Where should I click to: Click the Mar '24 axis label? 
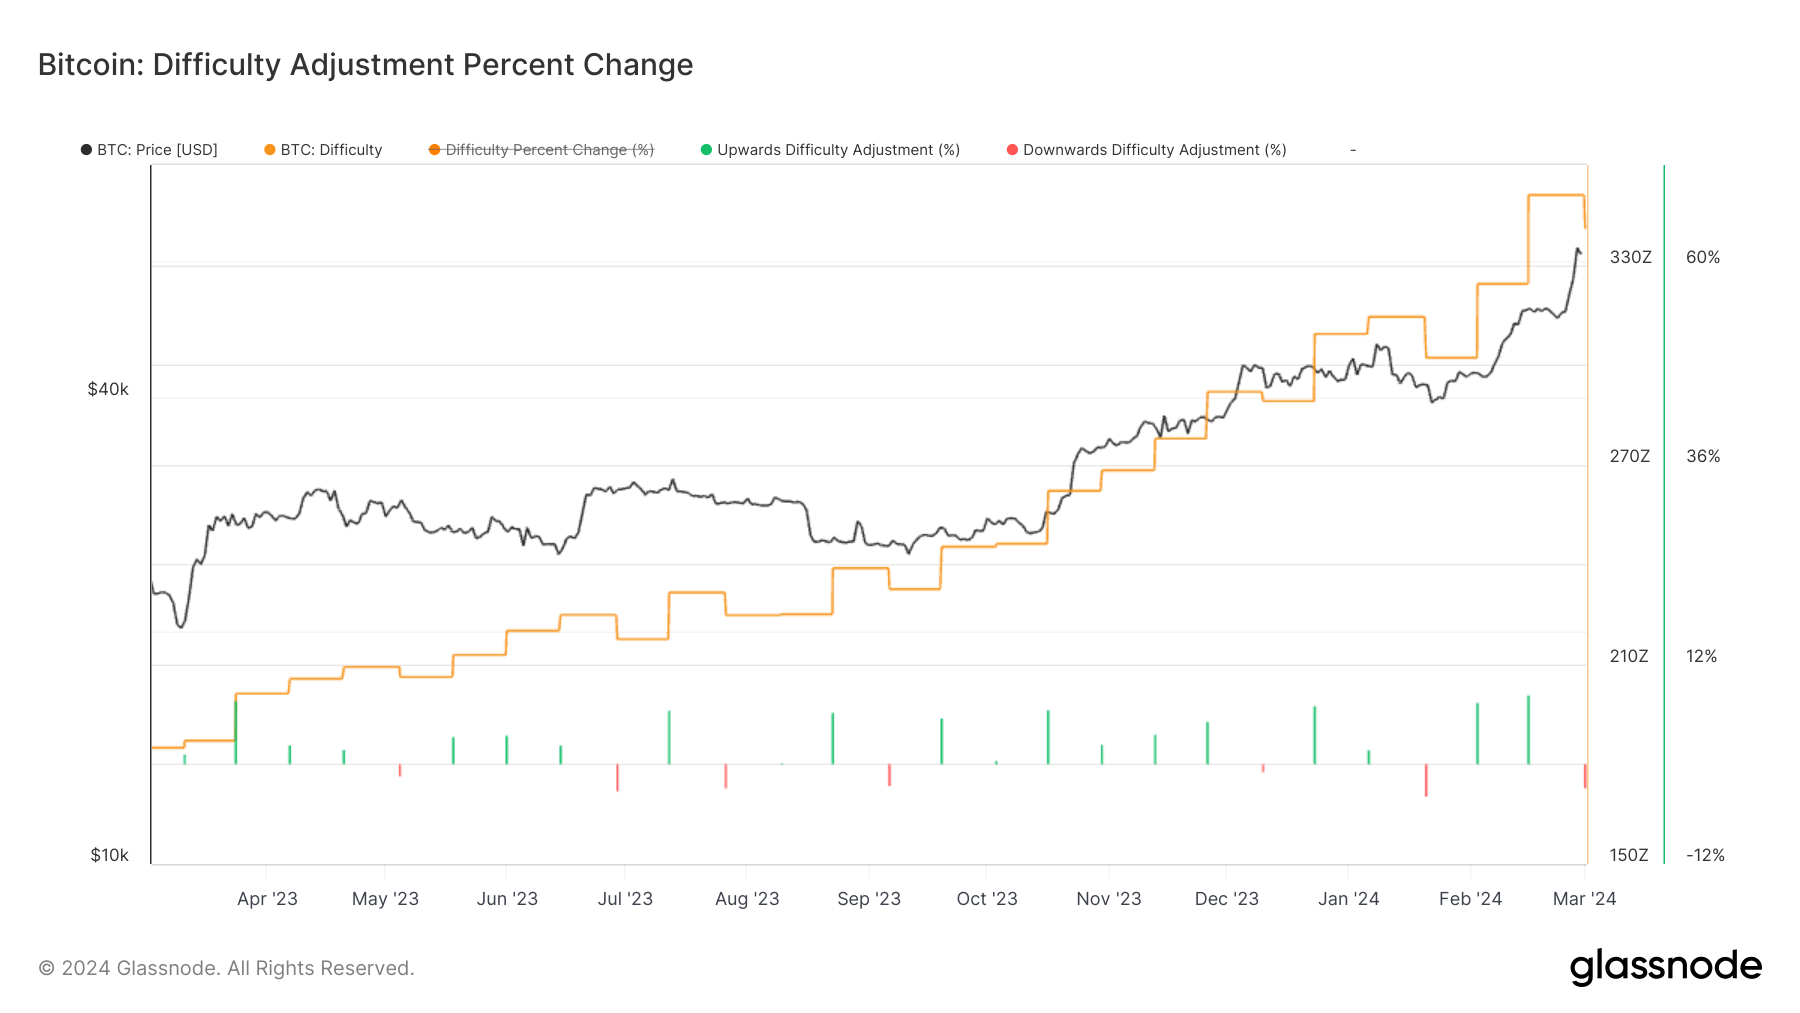tap(1584, 898)
